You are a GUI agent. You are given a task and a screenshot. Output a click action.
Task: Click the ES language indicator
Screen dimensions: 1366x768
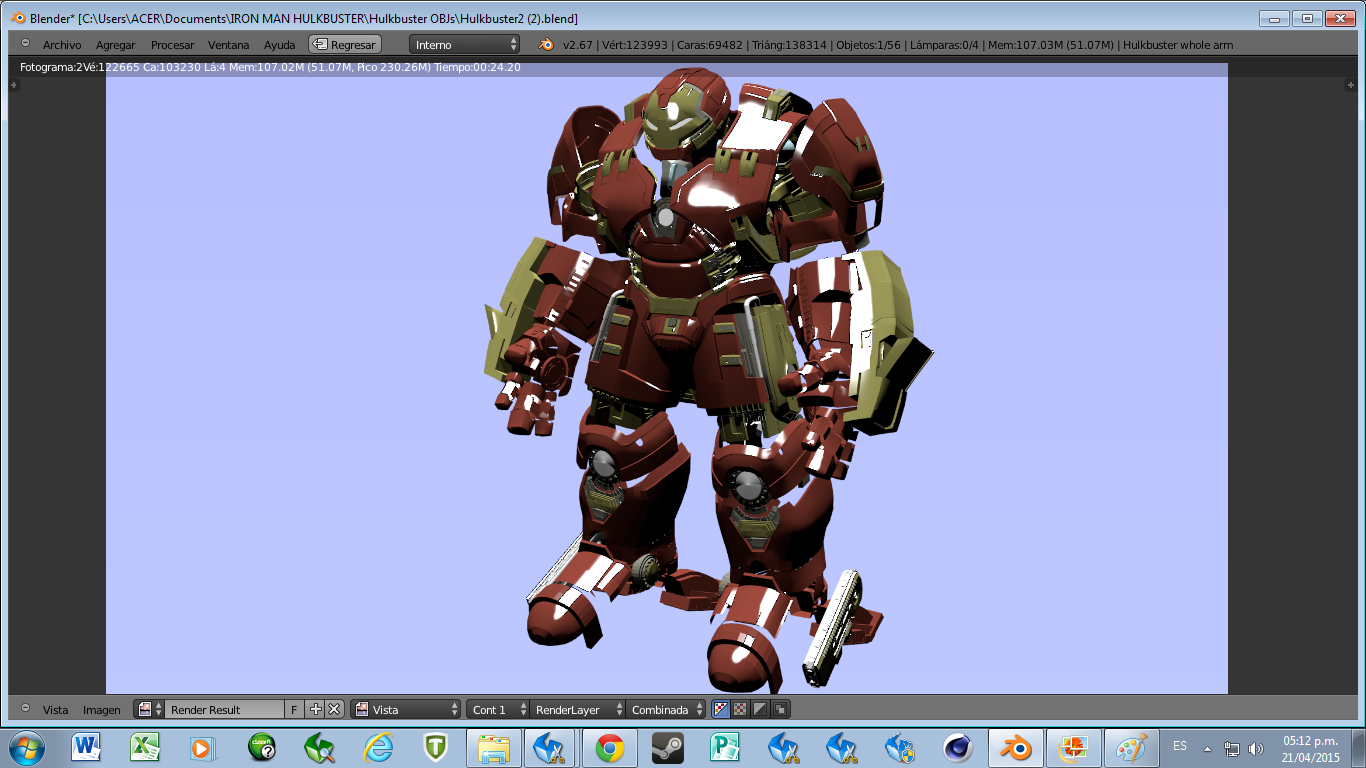click(x=1180, y=746)
